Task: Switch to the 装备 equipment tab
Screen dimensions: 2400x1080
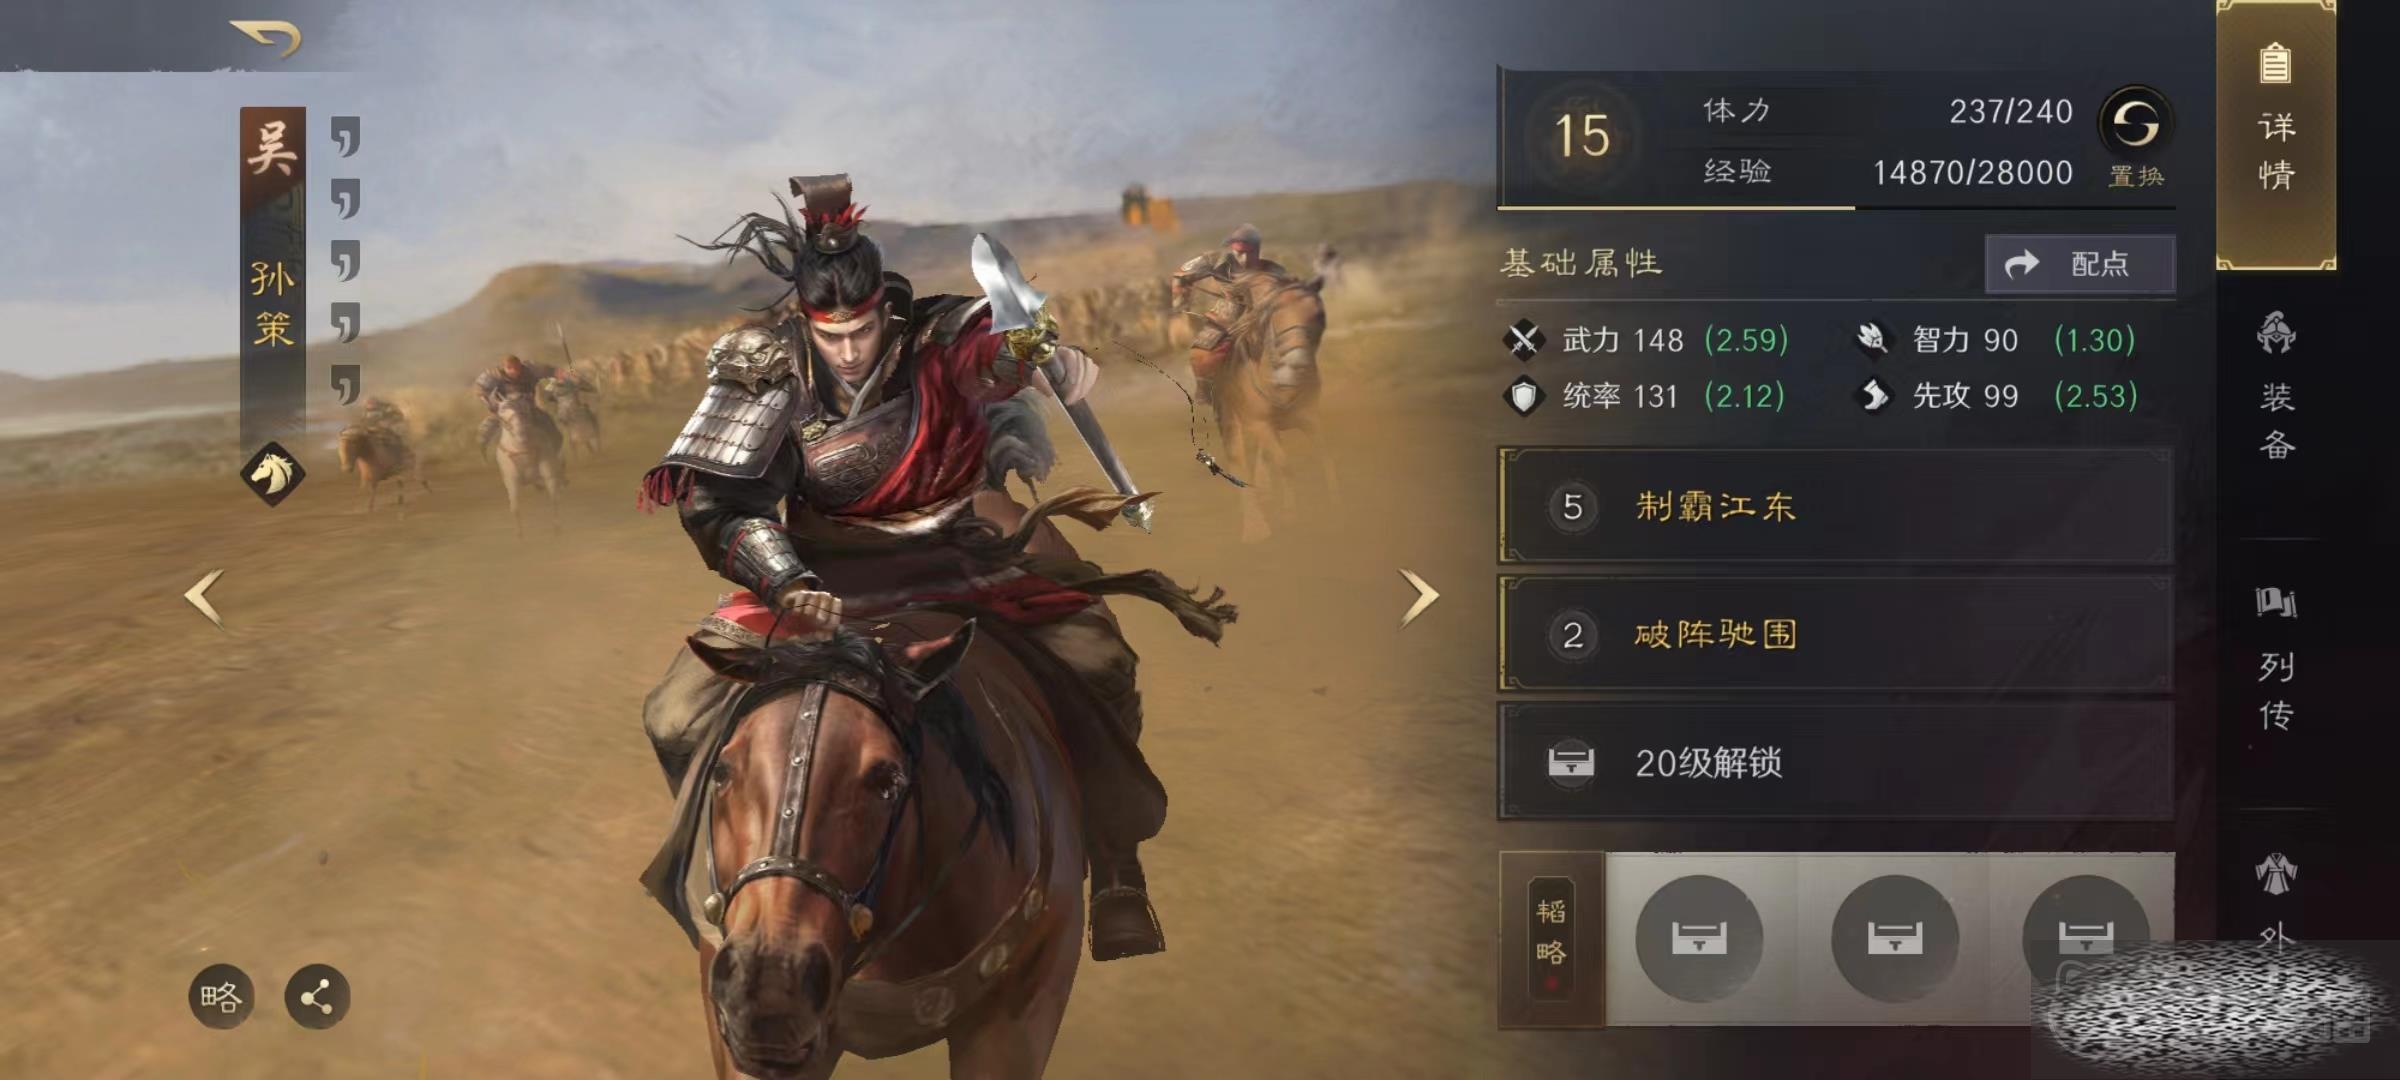Action: click(2276, 386)
